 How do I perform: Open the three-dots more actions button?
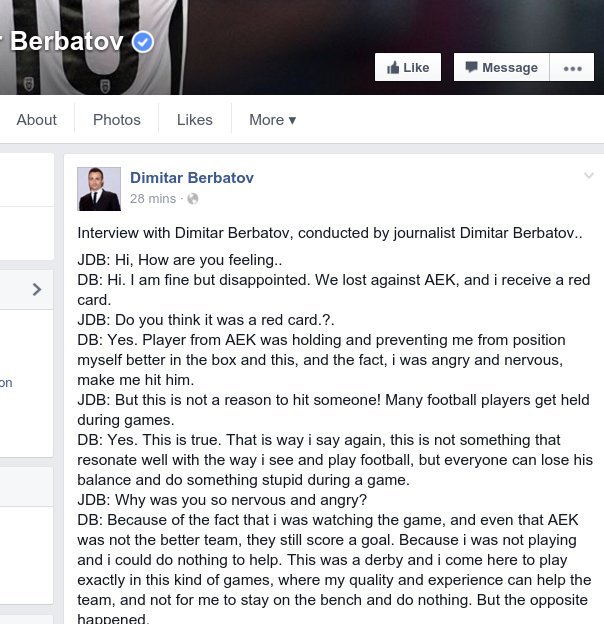pos(572,68)
